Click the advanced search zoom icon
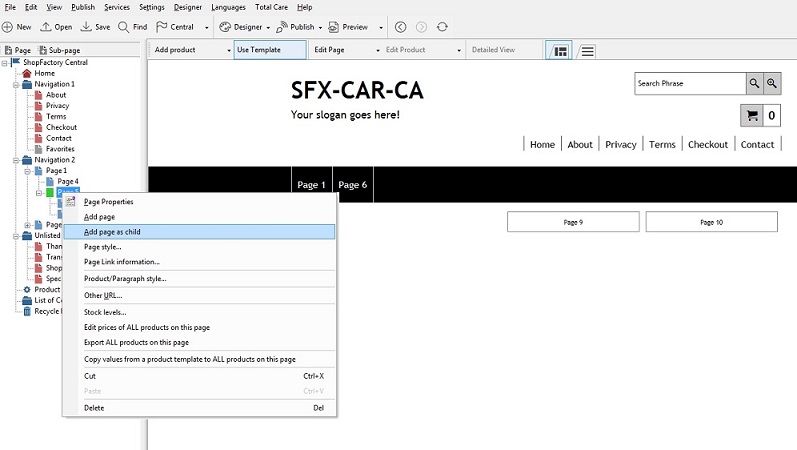The image size is (797, 450). tap(772, 83)
